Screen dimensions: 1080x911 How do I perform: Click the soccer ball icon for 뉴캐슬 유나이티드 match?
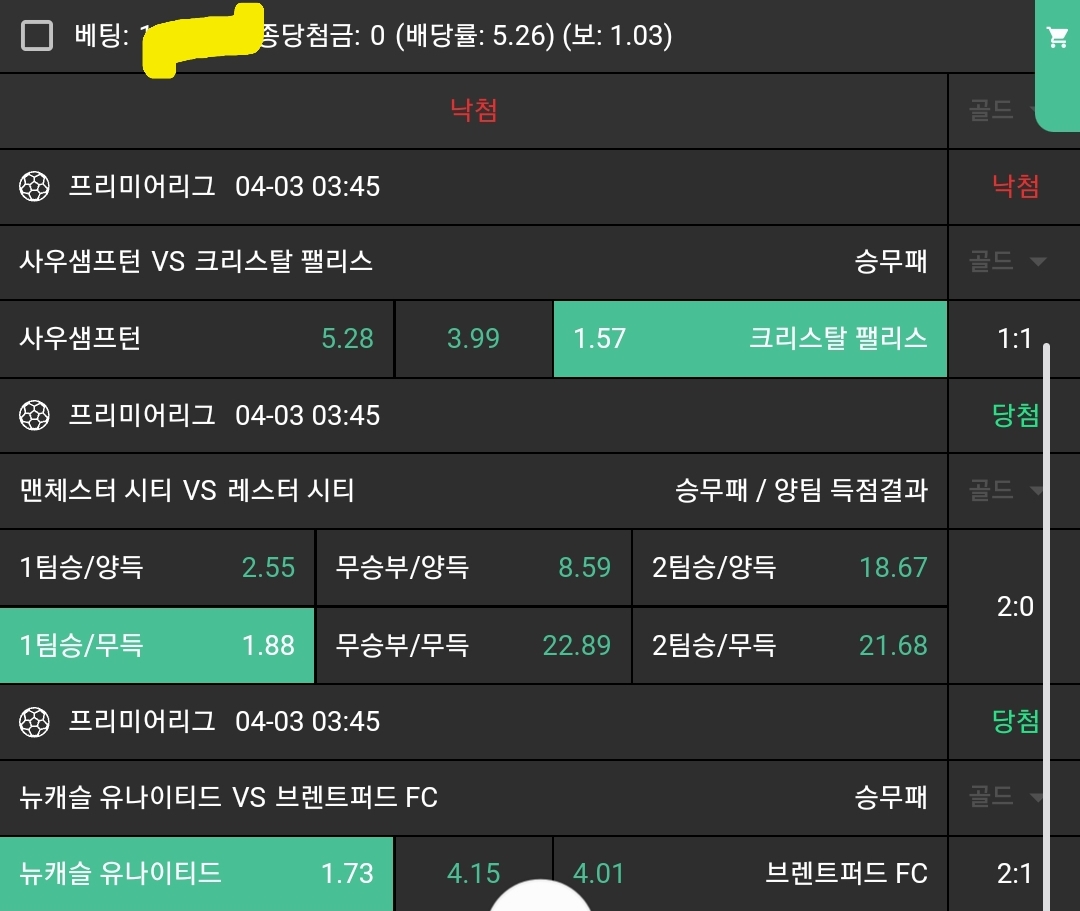point(35,723)
